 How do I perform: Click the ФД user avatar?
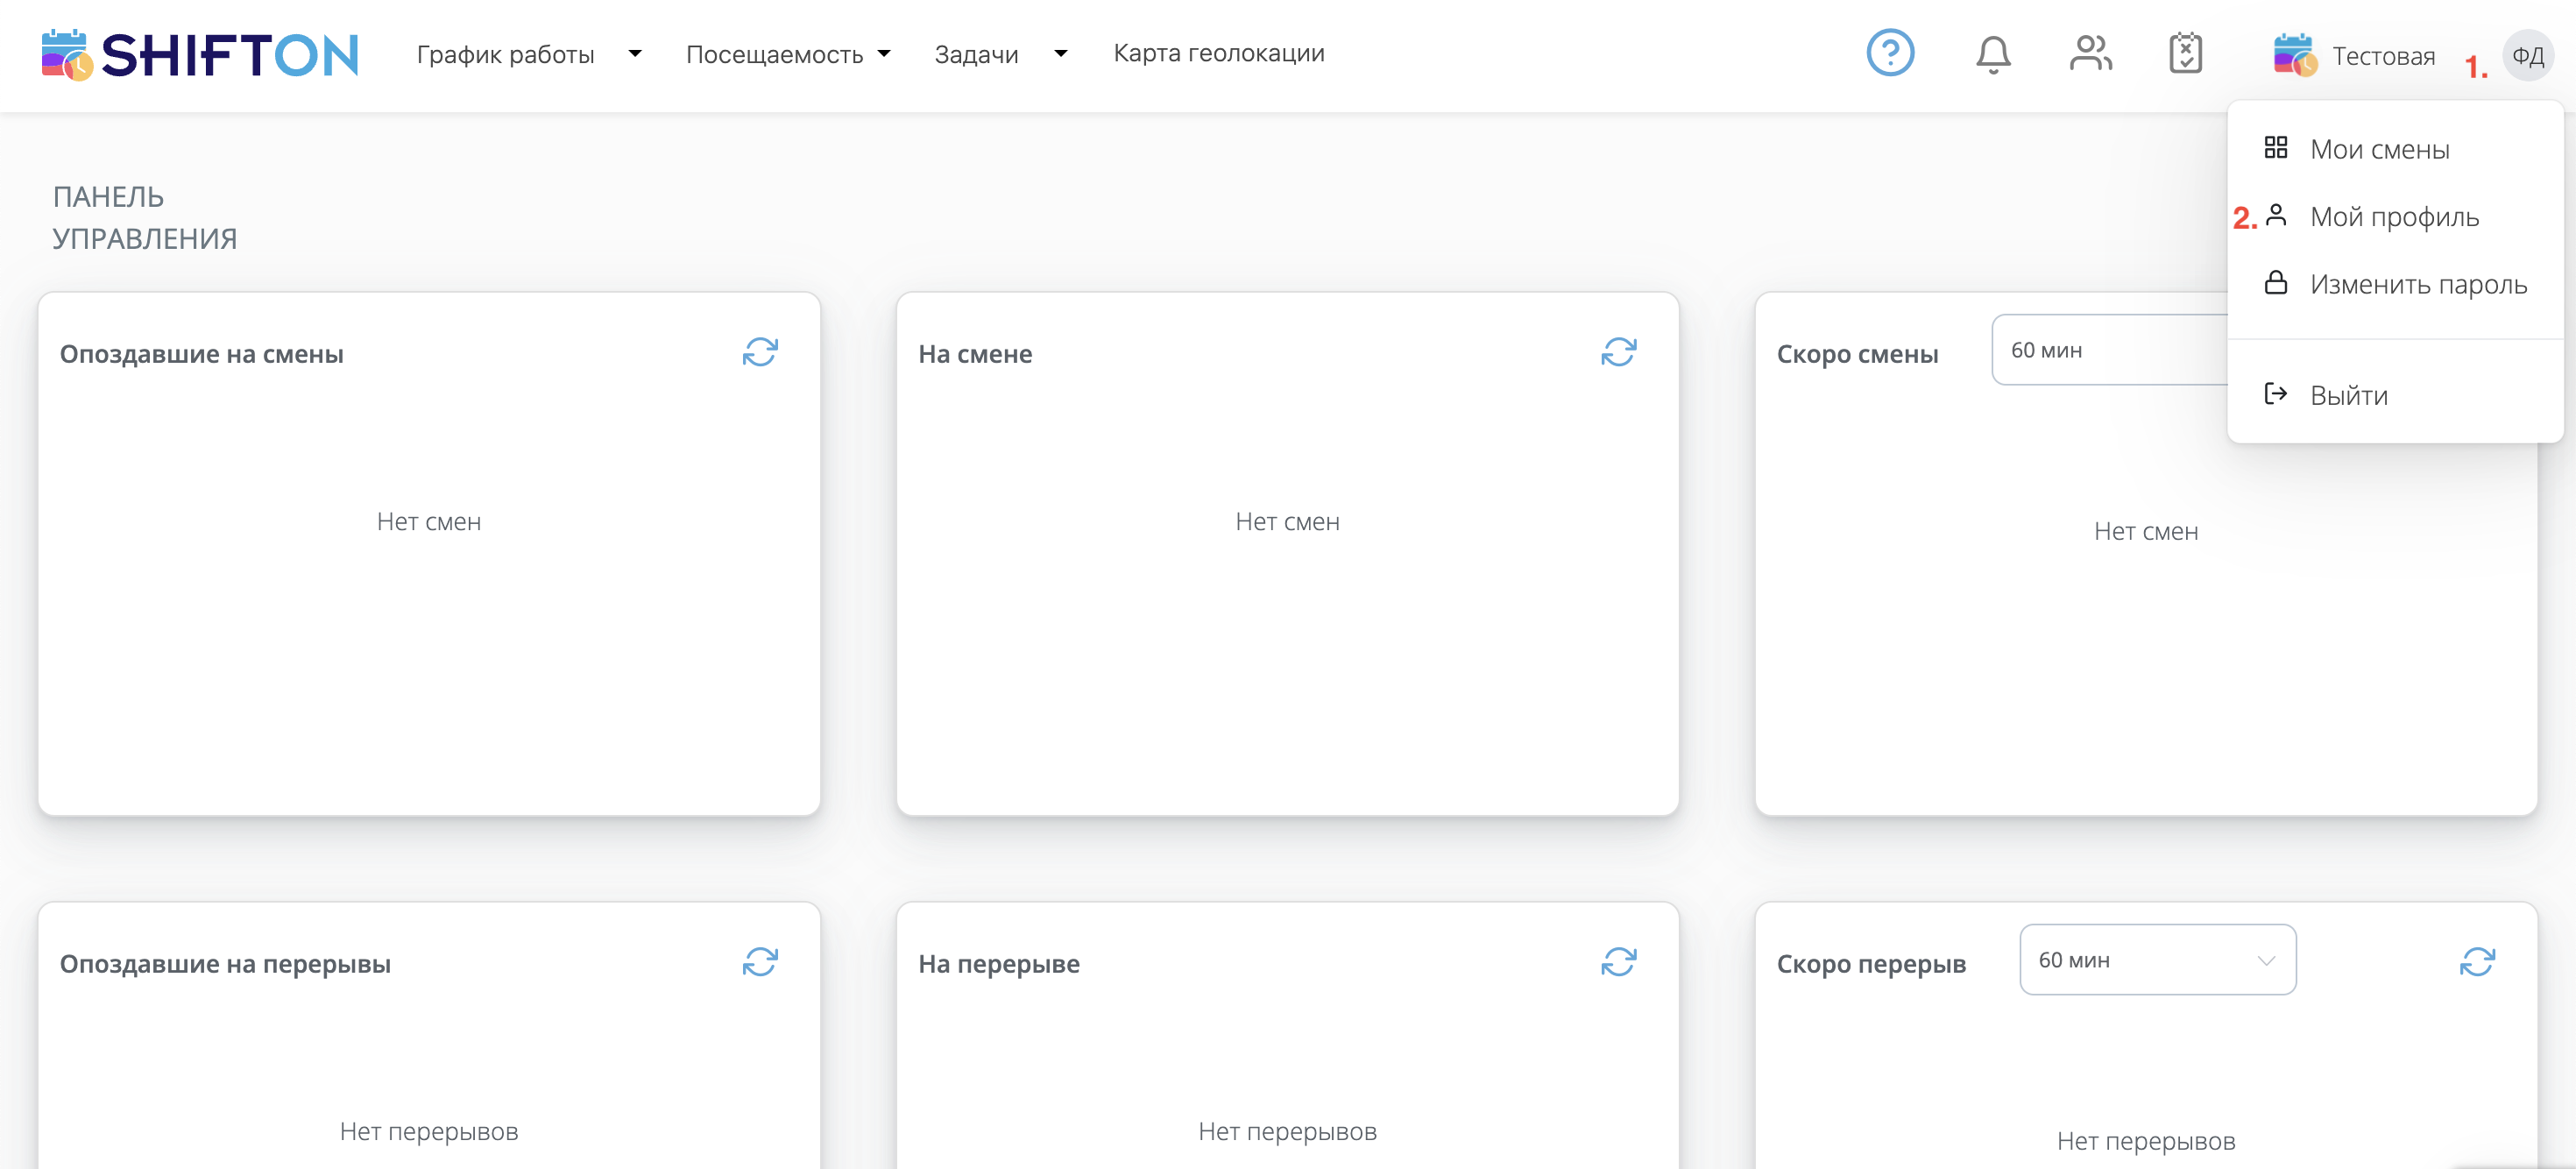click(x=2527, y=55)
